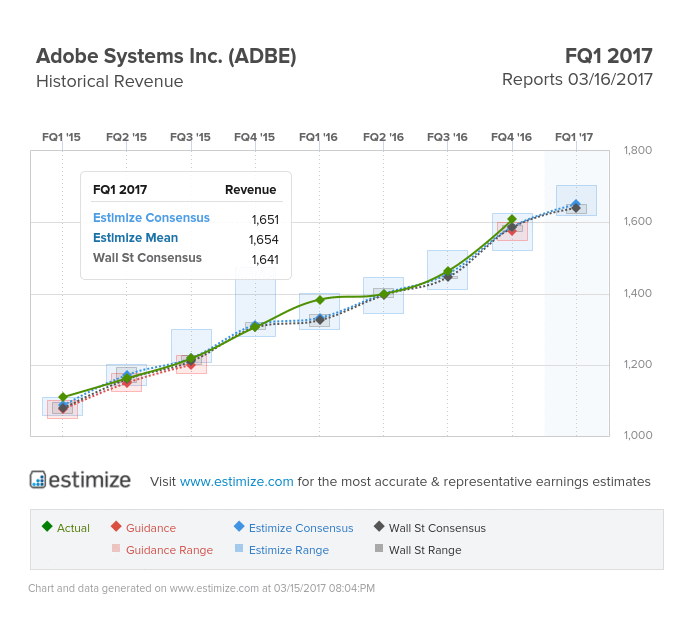The width and height of the screenshot is (685, 620).
Task: Click the FQ1 '15 axis label
Action: (x=61, y=137)
